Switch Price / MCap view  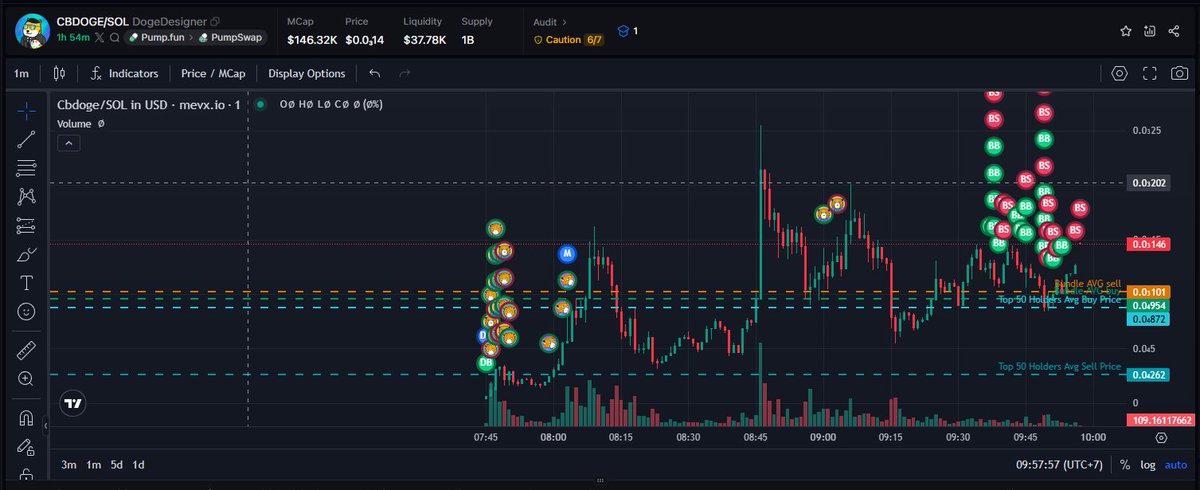(214, 73)
